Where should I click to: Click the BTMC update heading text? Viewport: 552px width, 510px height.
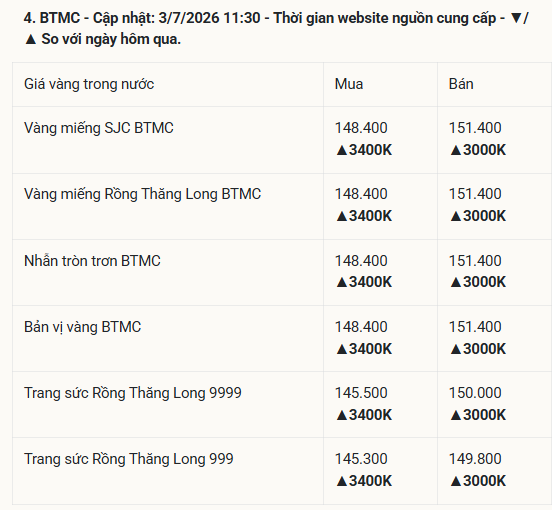tap(276, 28)
